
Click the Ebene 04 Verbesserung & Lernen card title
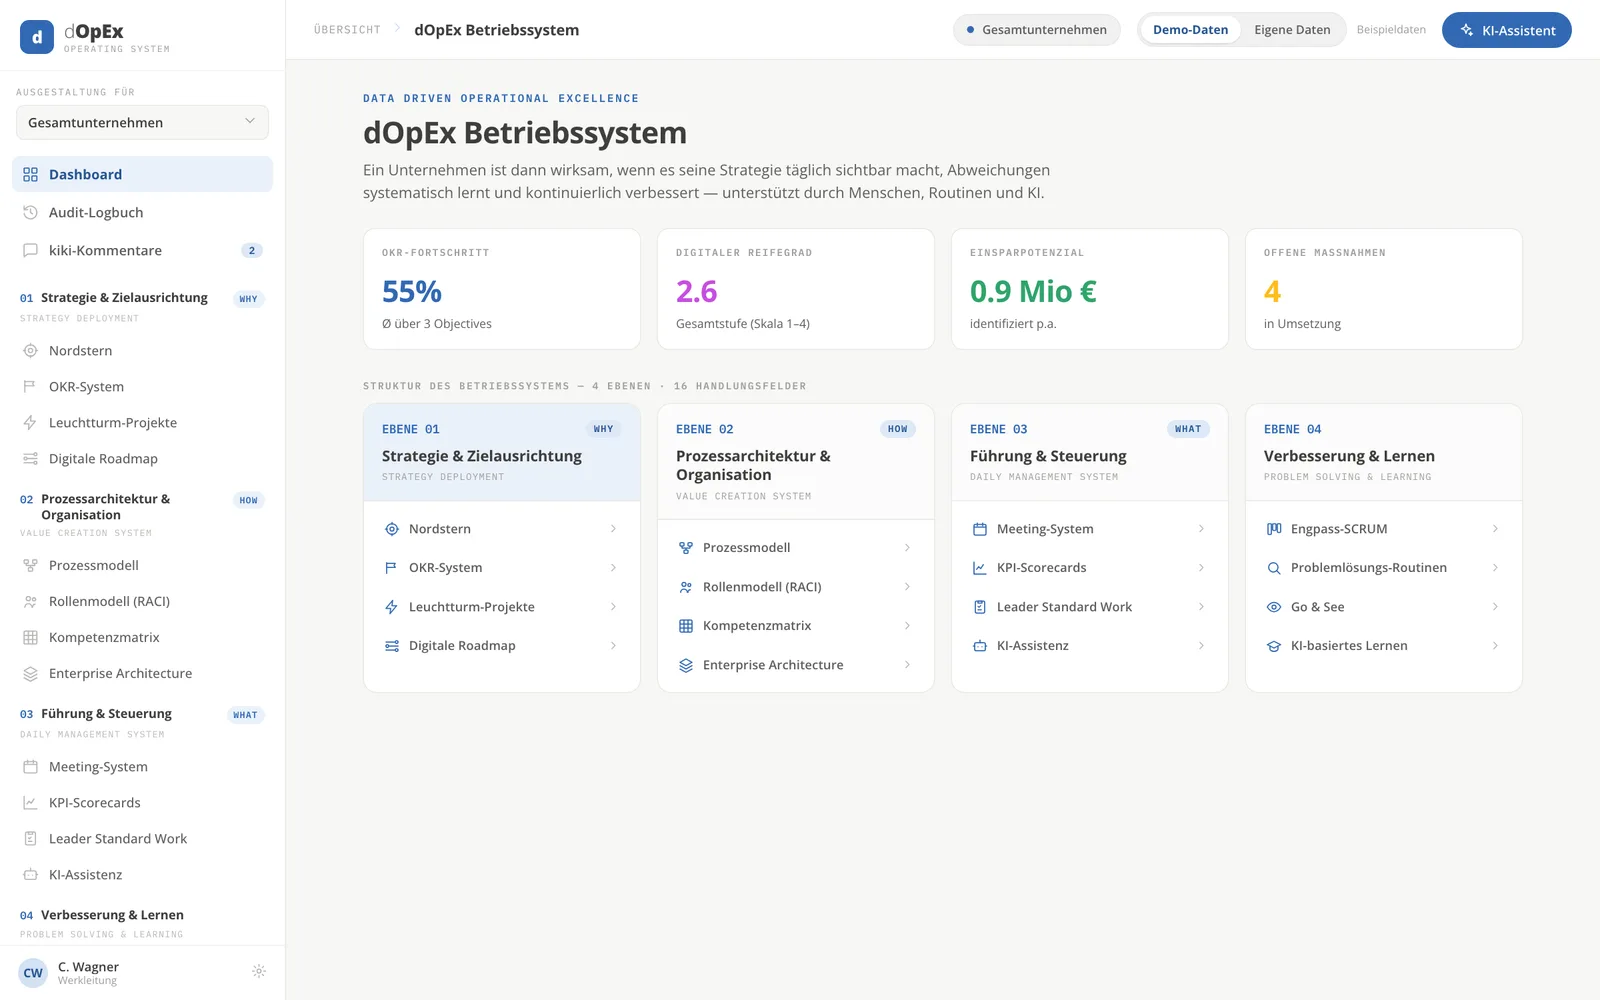click(x=1349, y=456)
